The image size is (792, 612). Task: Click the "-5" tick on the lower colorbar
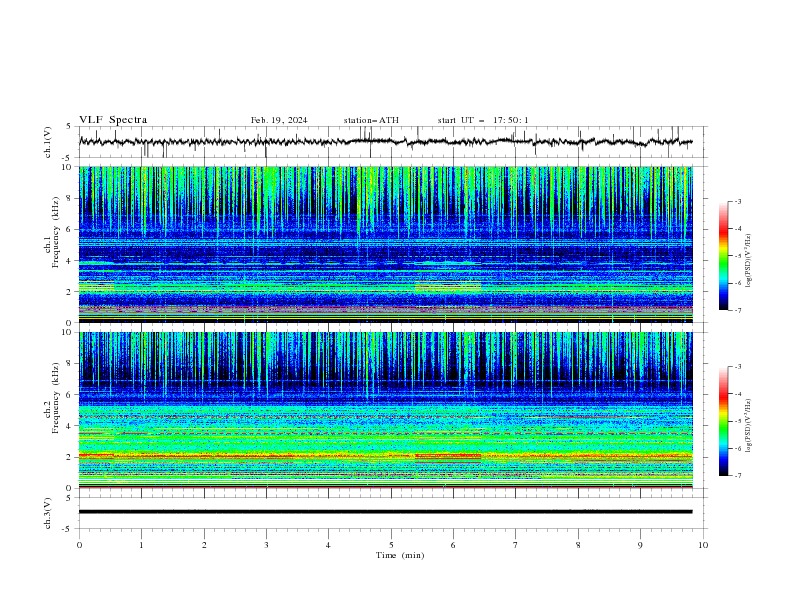coord(737,421)
